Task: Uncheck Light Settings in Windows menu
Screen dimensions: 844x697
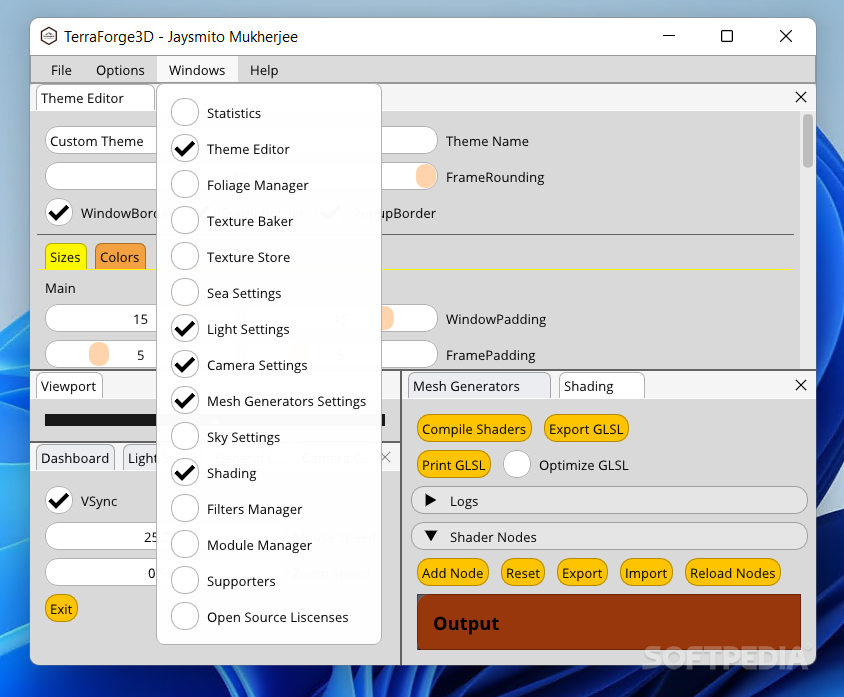Action: (x=185, y=329)
